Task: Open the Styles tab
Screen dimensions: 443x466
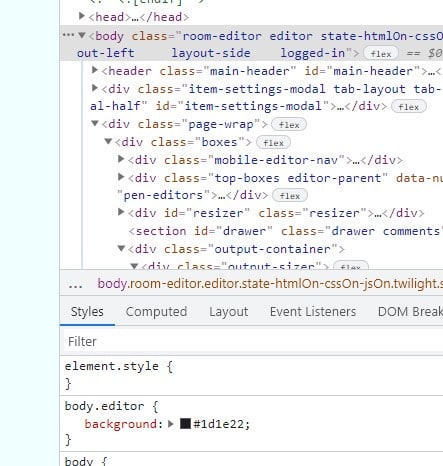Action: click(87, 312)
